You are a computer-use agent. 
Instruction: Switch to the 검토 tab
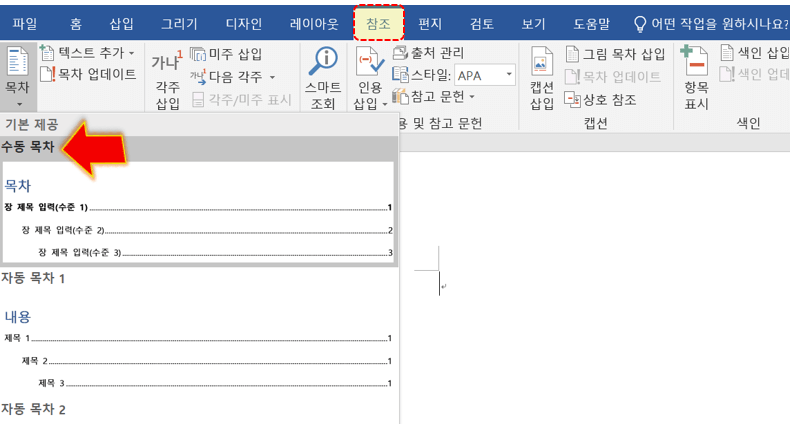coord(482,24)
